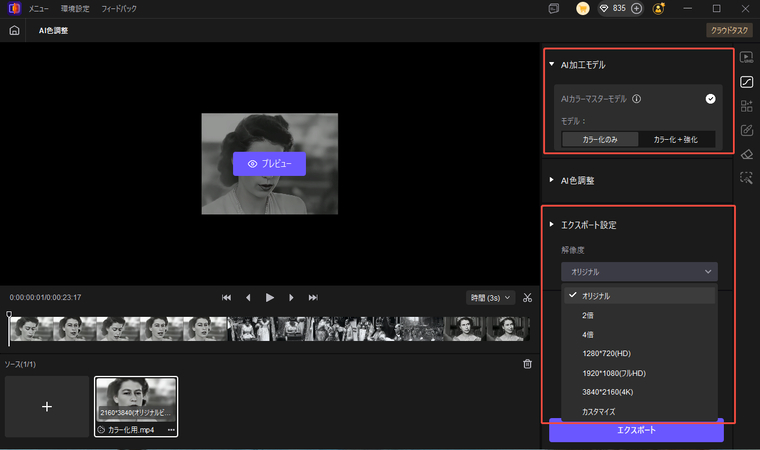Open the メニュー menu

coord(38,9)
